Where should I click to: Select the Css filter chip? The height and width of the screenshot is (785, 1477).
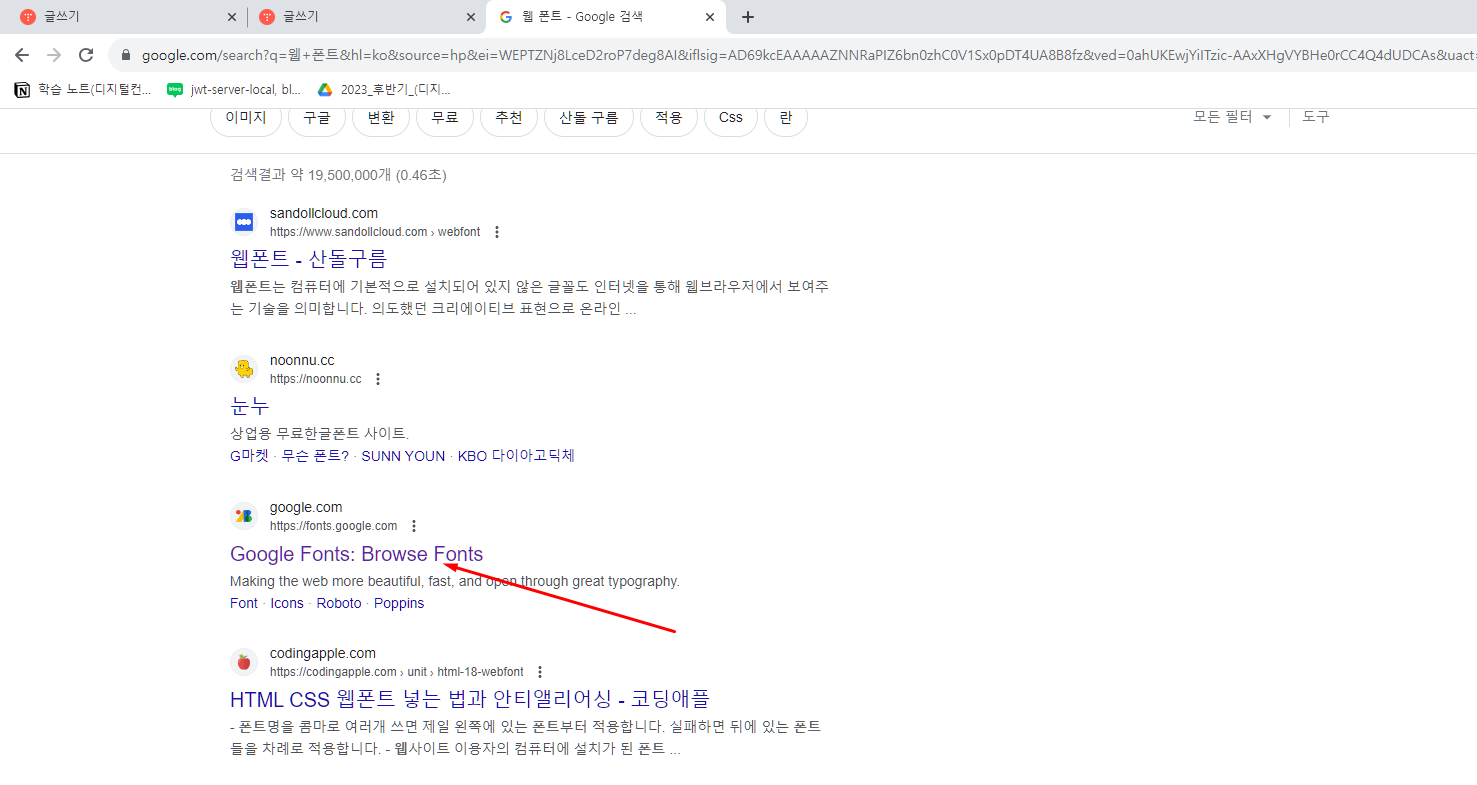(x=731, y=118)
